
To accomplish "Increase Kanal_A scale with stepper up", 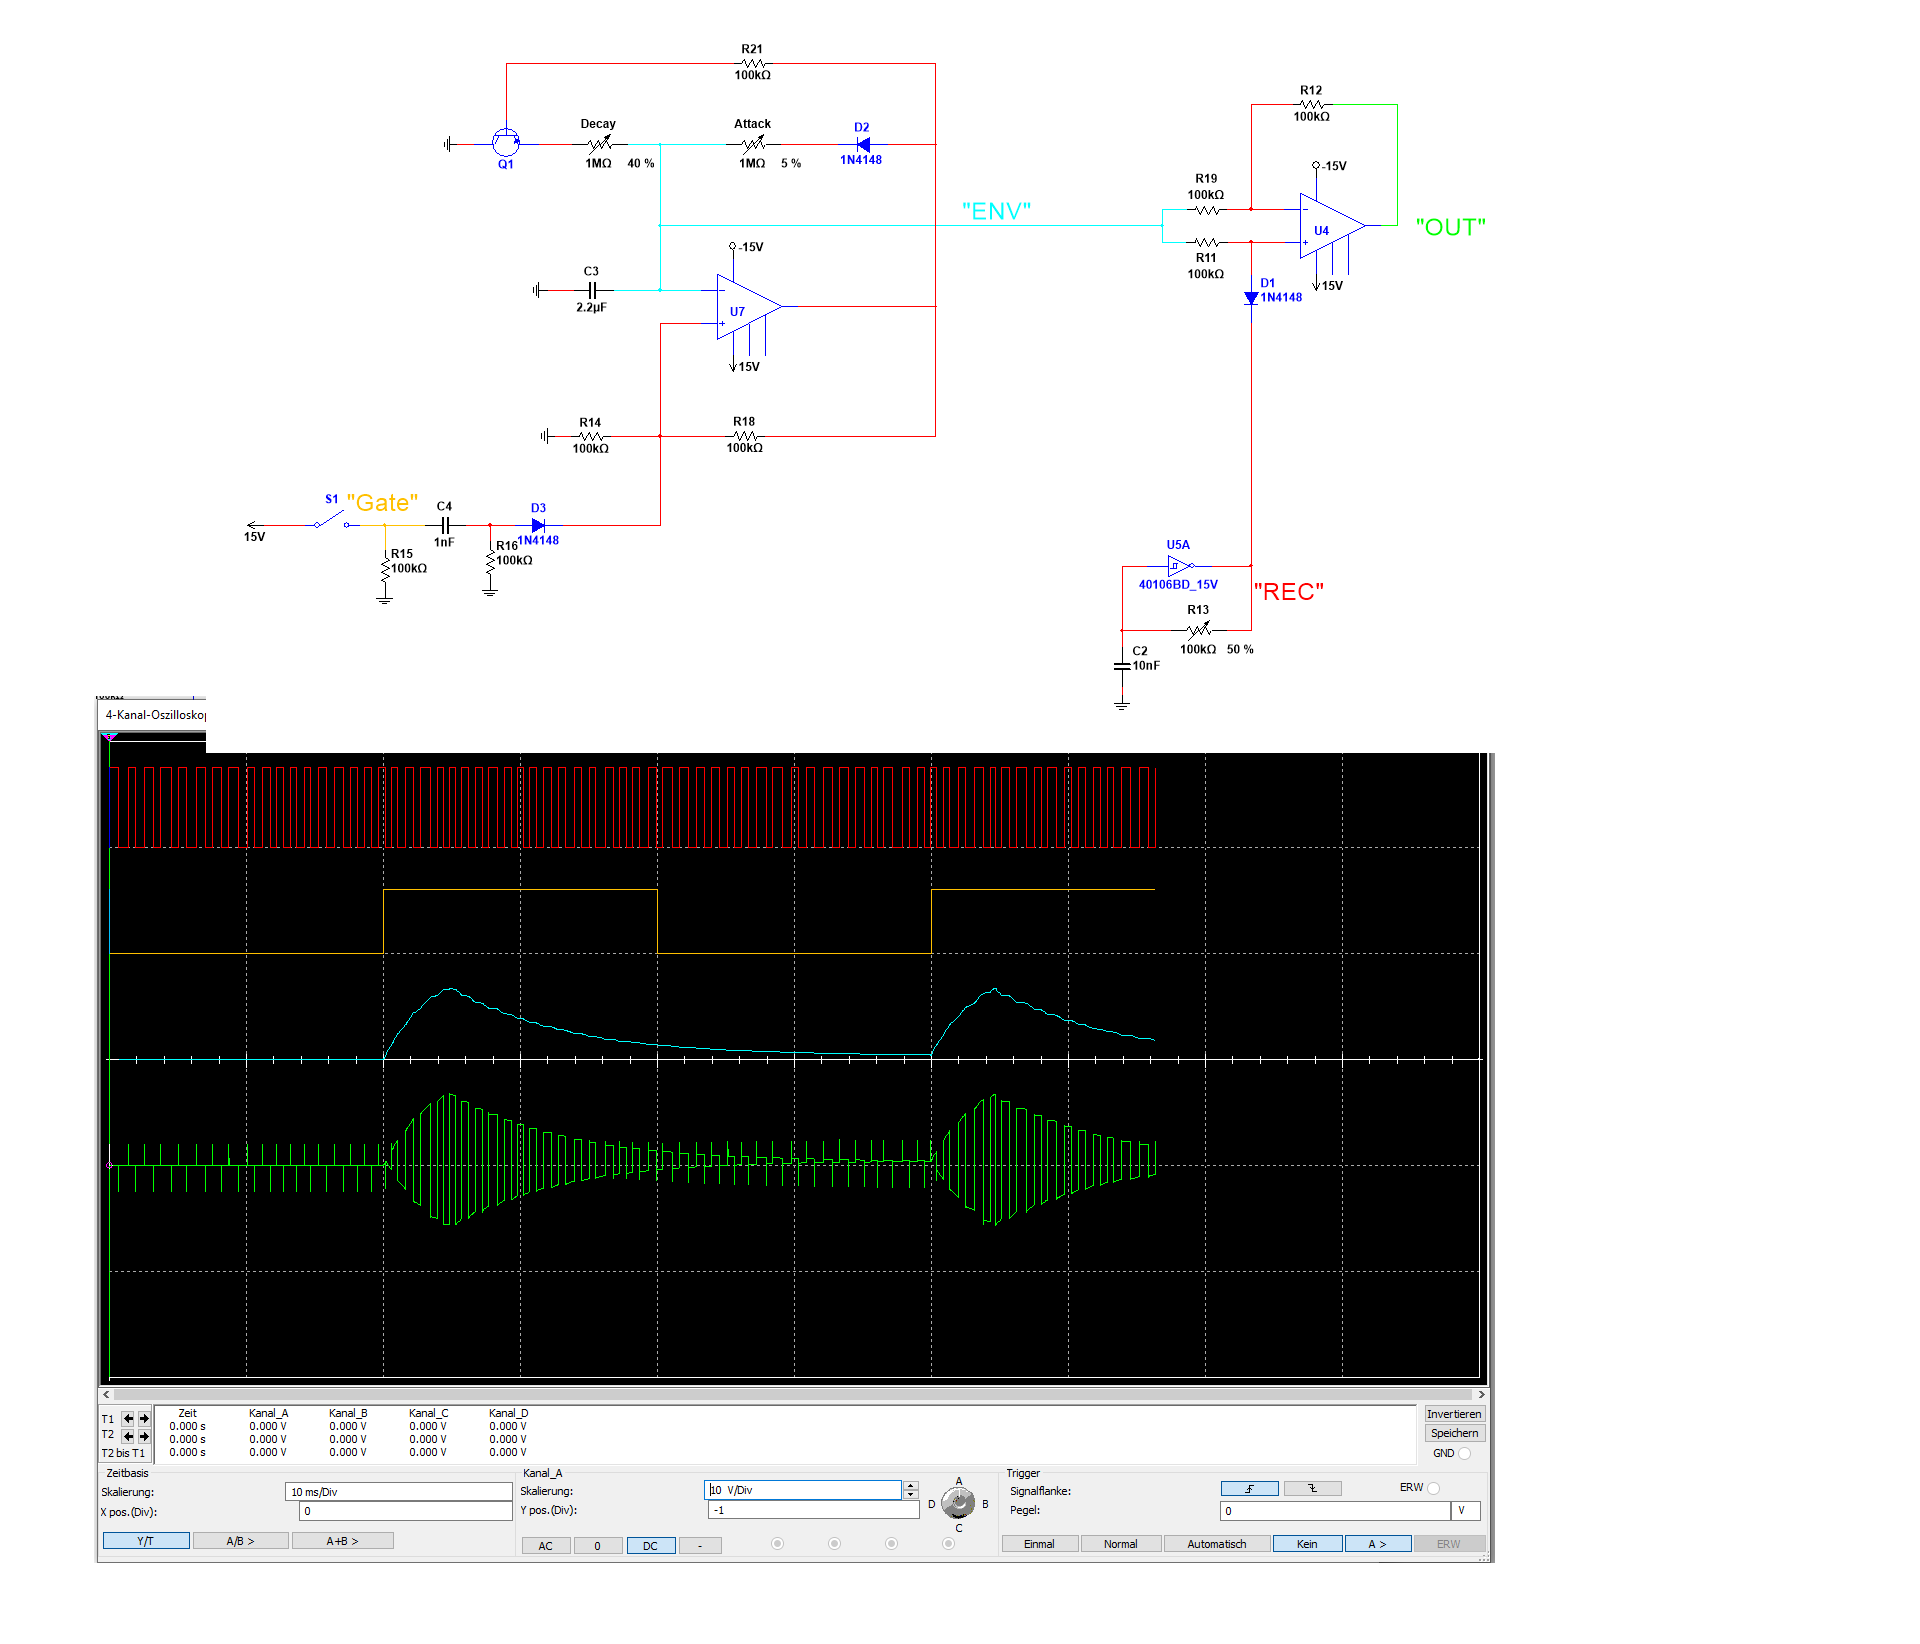I will [911, 1485].
